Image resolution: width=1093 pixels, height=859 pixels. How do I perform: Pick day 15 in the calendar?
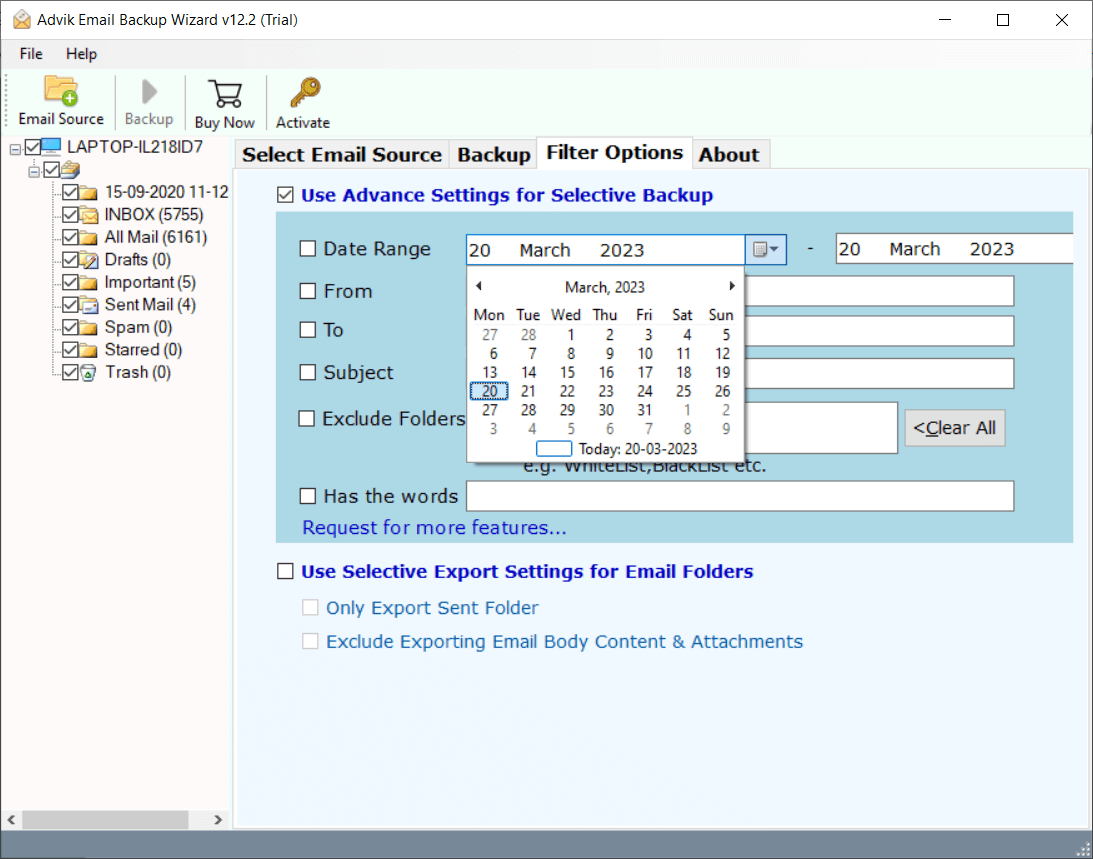pyautogui.click(x=567, y=372)
